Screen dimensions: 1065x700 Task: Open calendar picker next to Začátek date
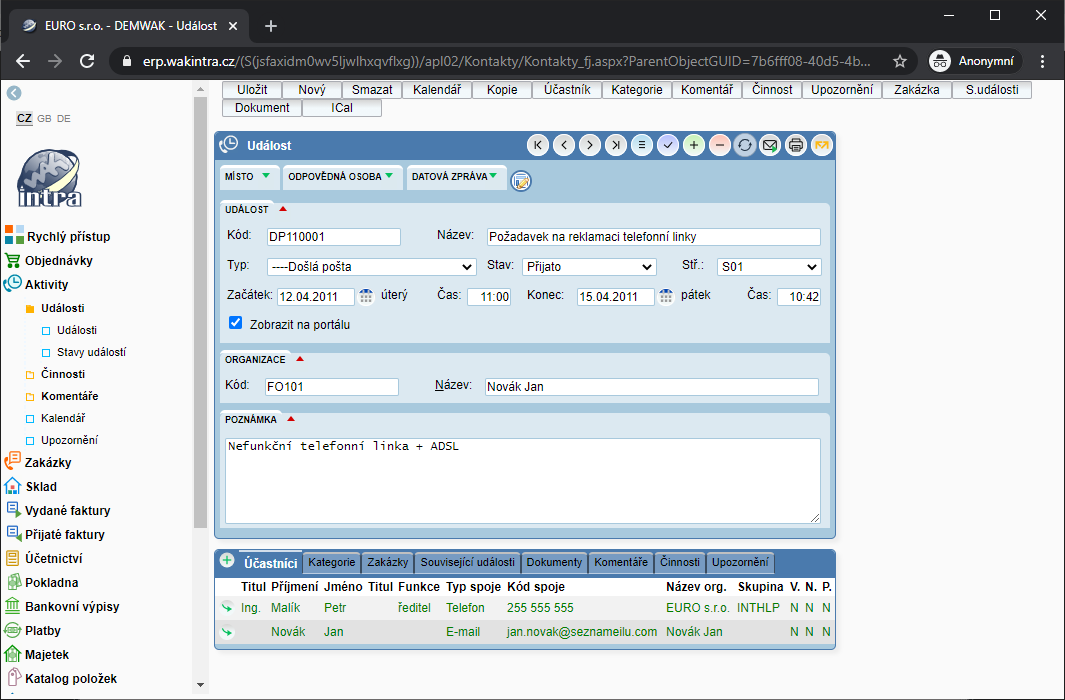point(366,296)
